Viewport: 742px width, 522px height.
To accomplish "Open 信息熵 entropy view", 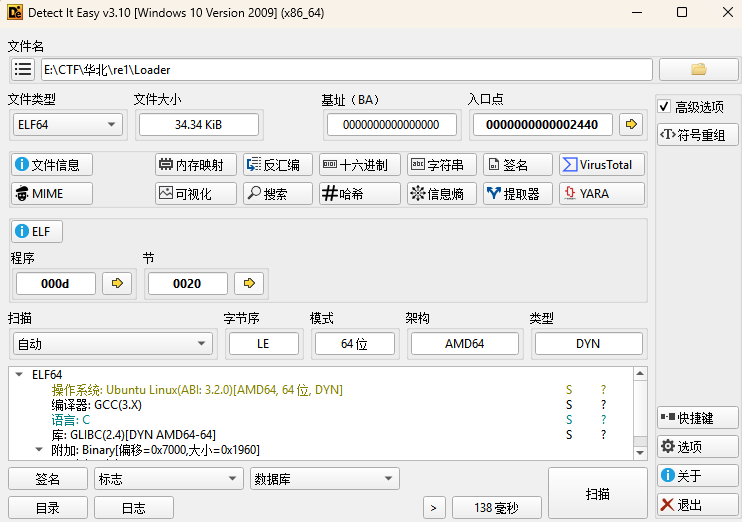I will coord(442,194).
